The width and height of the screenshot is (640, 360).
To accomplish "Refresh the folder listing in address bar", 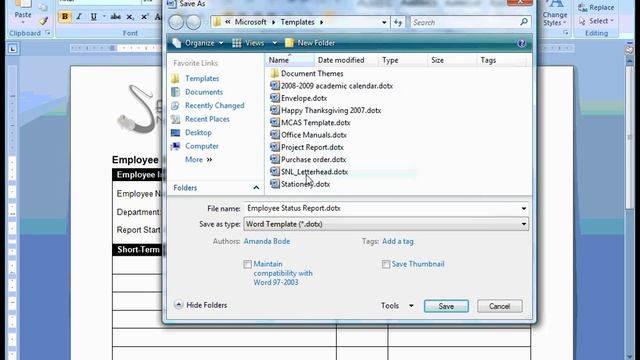I will pyautogui.click(x=398, y=22).
